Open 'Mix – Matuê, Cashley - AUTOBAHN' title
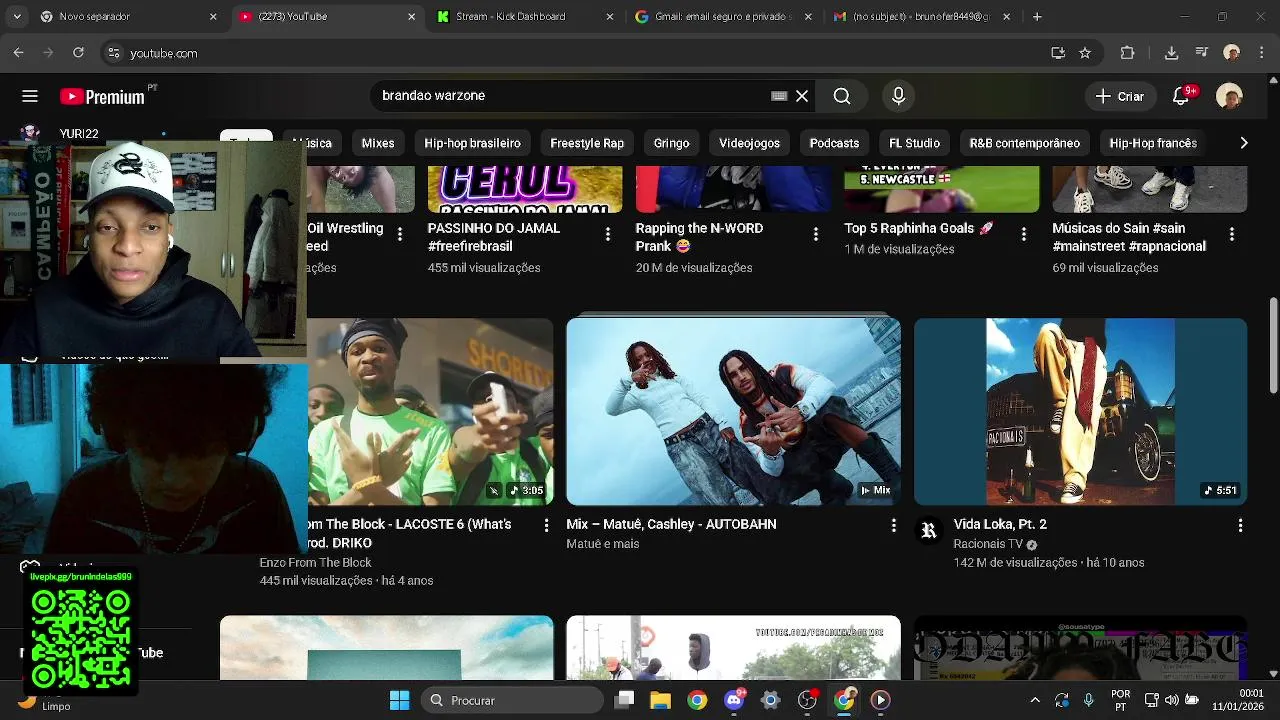Screen dimensions: 1280x720 pyautogui.click(x=671, y=524)
